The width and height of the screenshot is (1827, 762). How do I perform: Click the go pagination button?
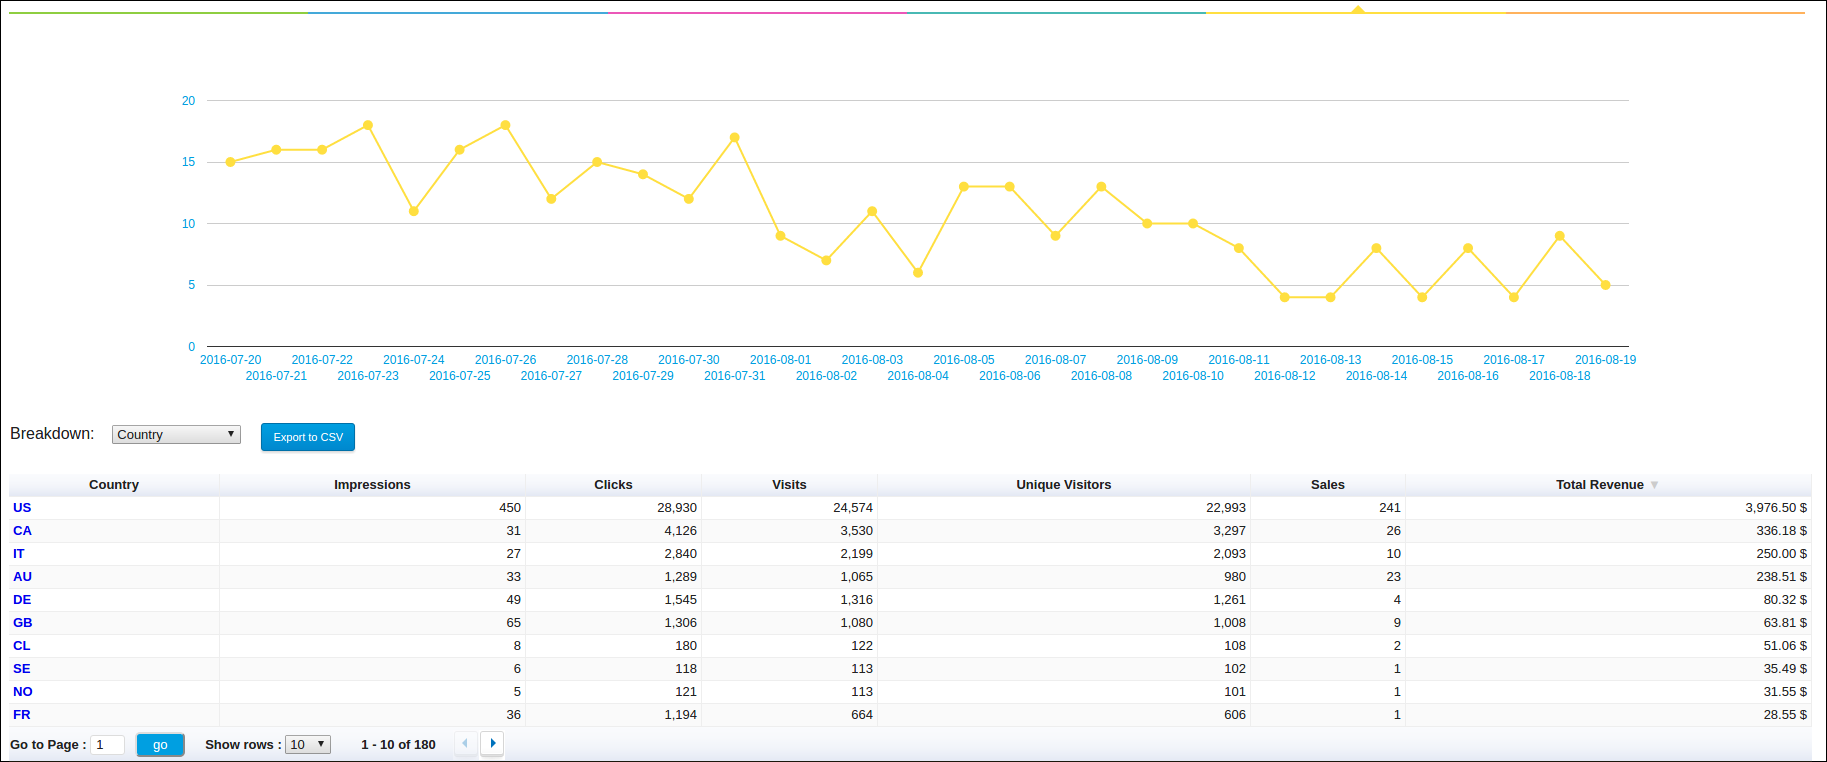[160, 745]
